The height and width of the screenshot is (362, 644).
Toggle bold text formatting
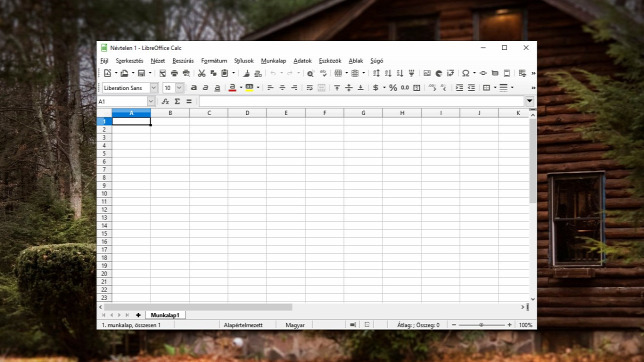194,88
